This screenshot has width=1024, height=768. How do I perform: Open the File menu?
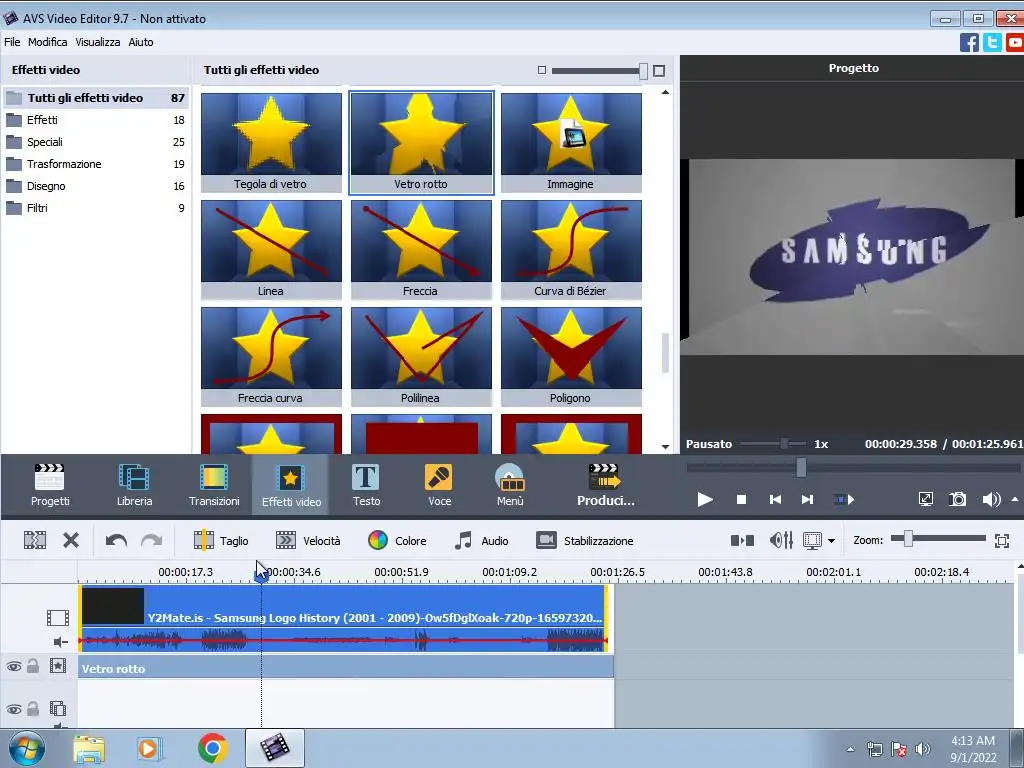pos(12,42)
